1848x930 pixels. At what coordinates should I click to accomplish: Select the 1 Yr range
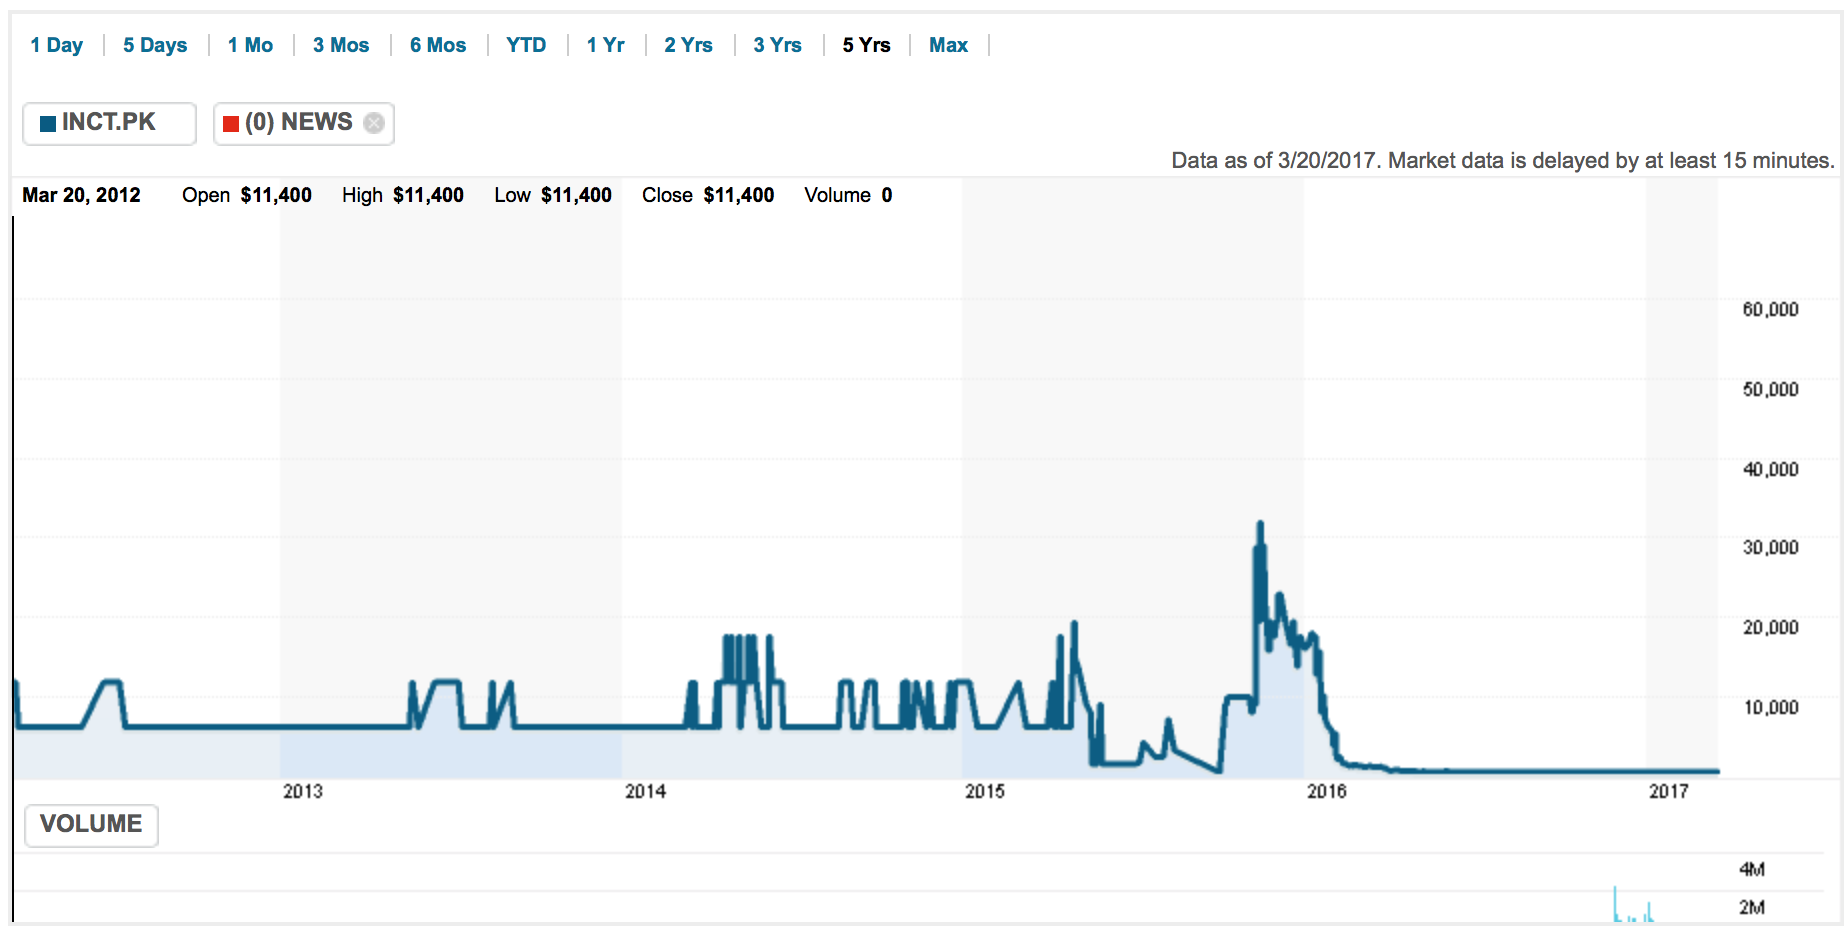605,45
